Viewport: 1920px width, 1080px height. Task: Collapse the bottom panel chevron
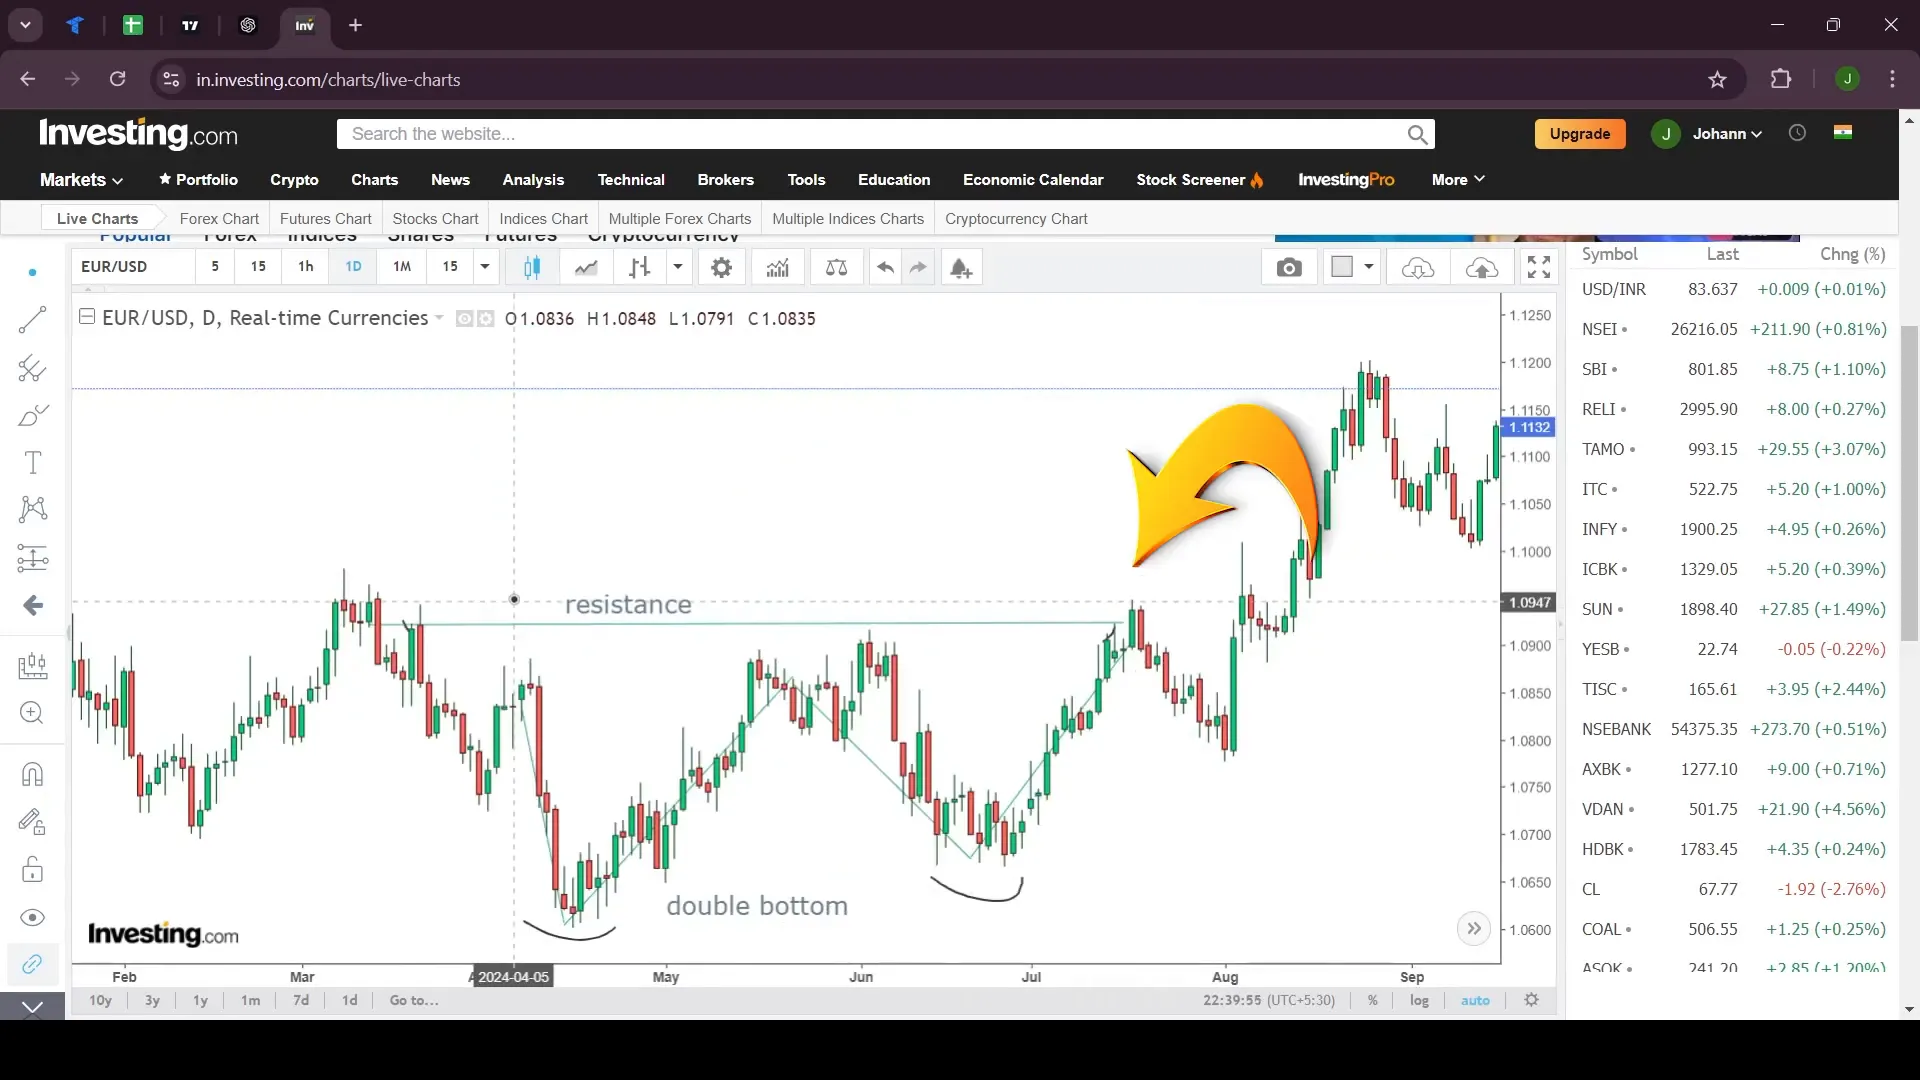(32, 1006)
